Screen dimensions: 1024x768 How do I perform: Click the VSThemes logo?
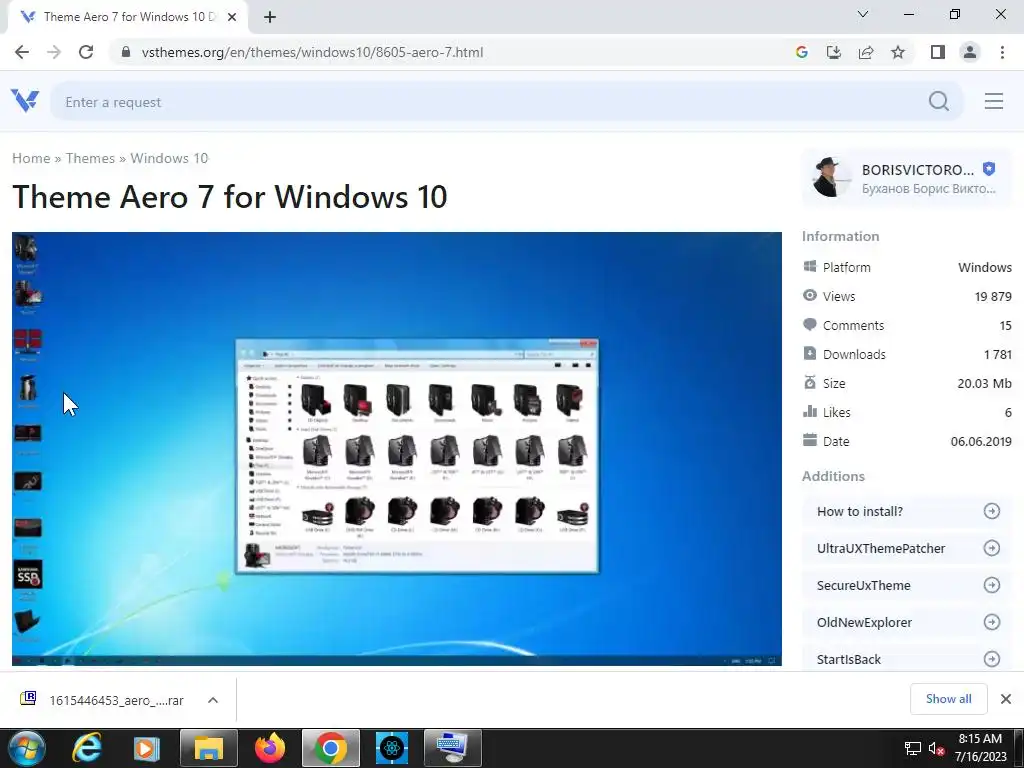coord(25,101)
